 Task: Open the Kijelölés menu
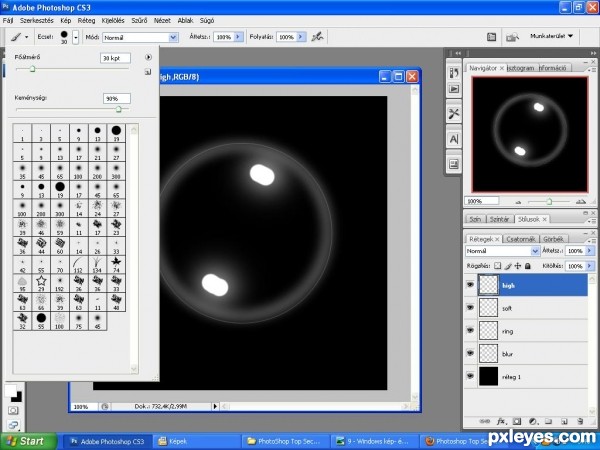coord(113,20)
